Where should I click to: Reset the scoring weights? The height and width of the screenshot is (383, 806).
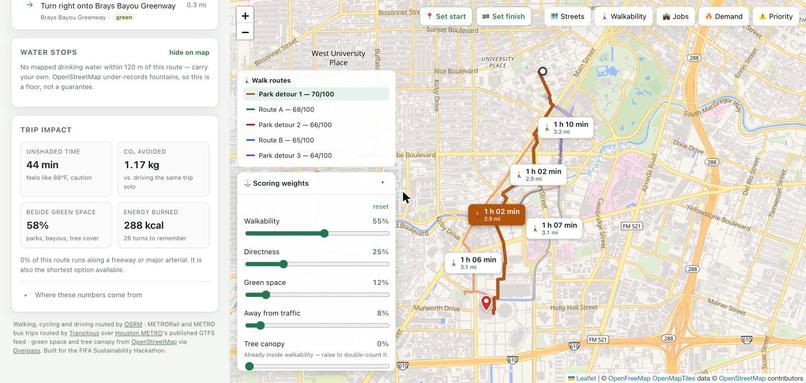point(380,207)
